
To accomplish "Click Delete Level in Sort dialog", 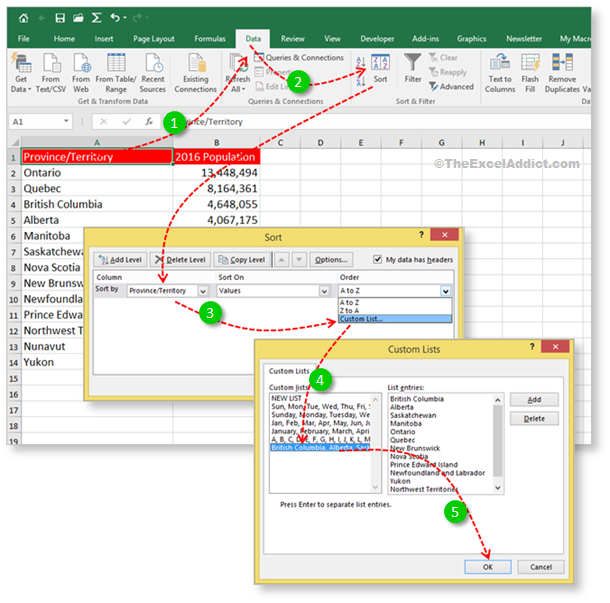I will [181, 259].
